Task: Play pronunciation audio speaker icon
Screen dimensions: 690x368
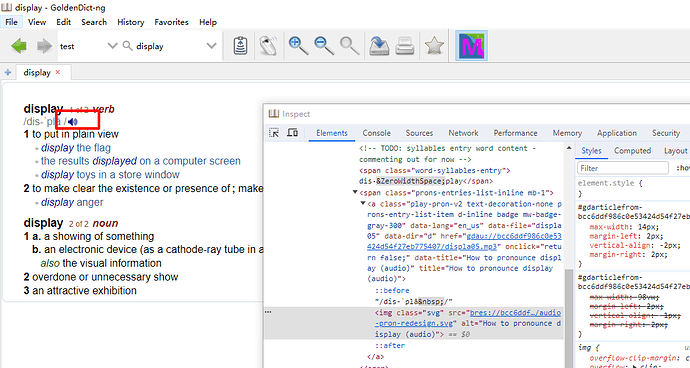Action: pyautogui.click(x=73, y=121)
